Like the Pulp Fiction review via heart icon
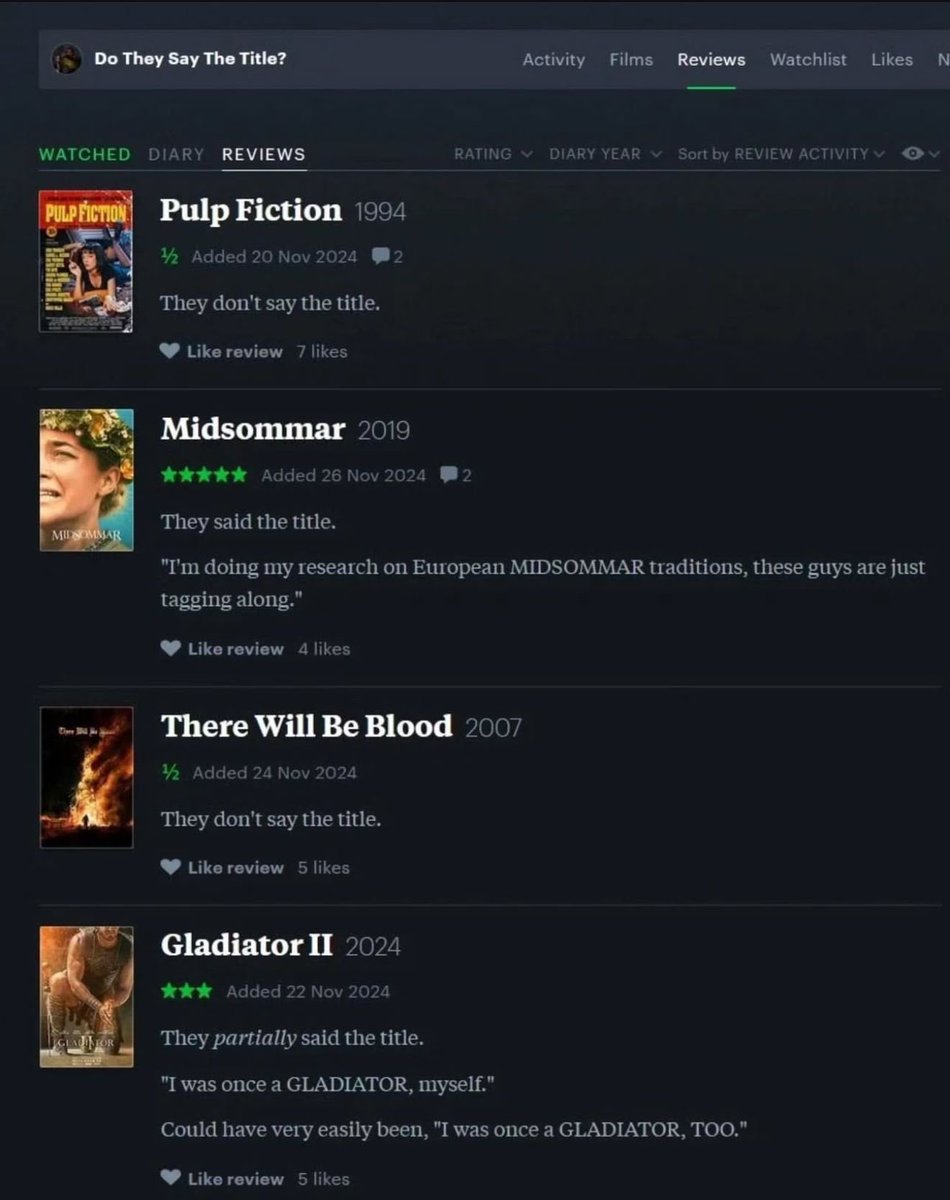 [170, 351]
